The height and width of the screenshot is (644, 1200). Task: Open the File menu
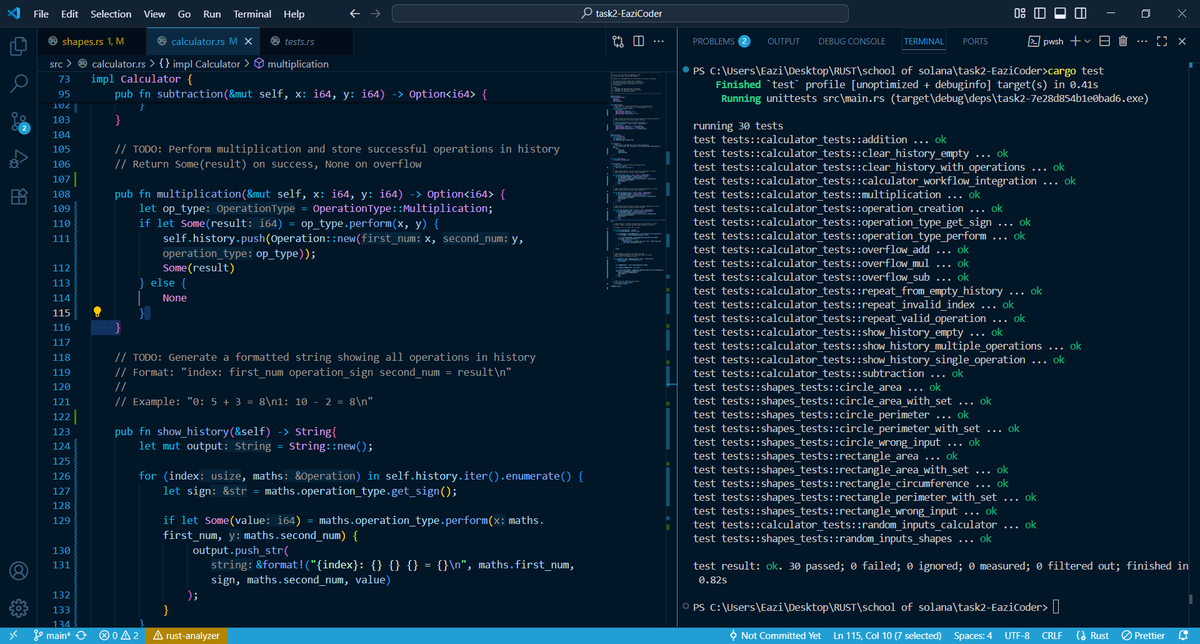click(42, 14)
